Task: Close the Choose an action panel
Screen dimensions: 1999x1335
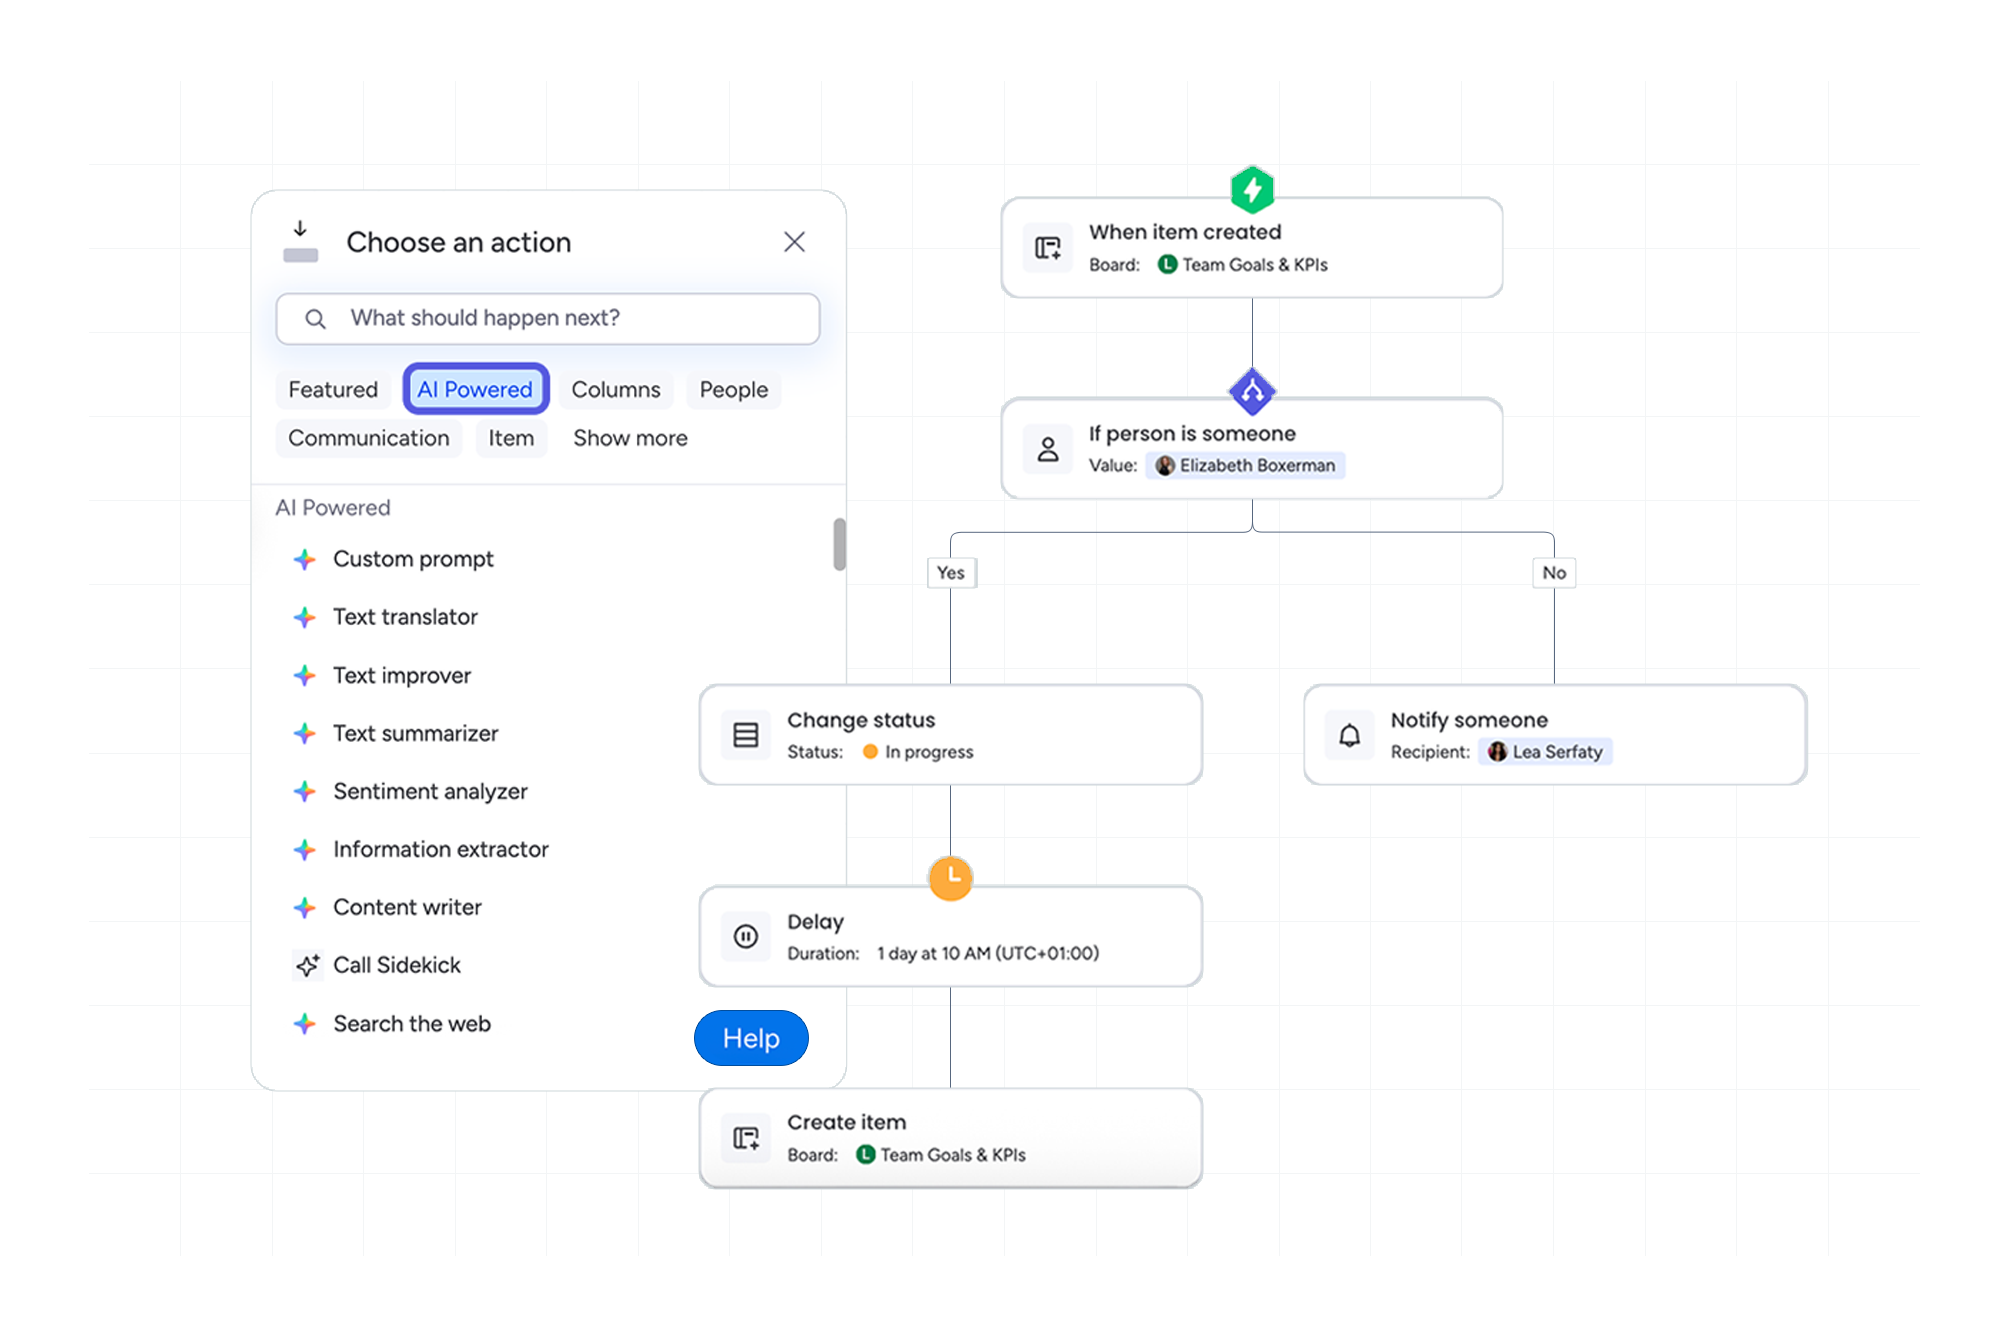Action: coord(794,242)
